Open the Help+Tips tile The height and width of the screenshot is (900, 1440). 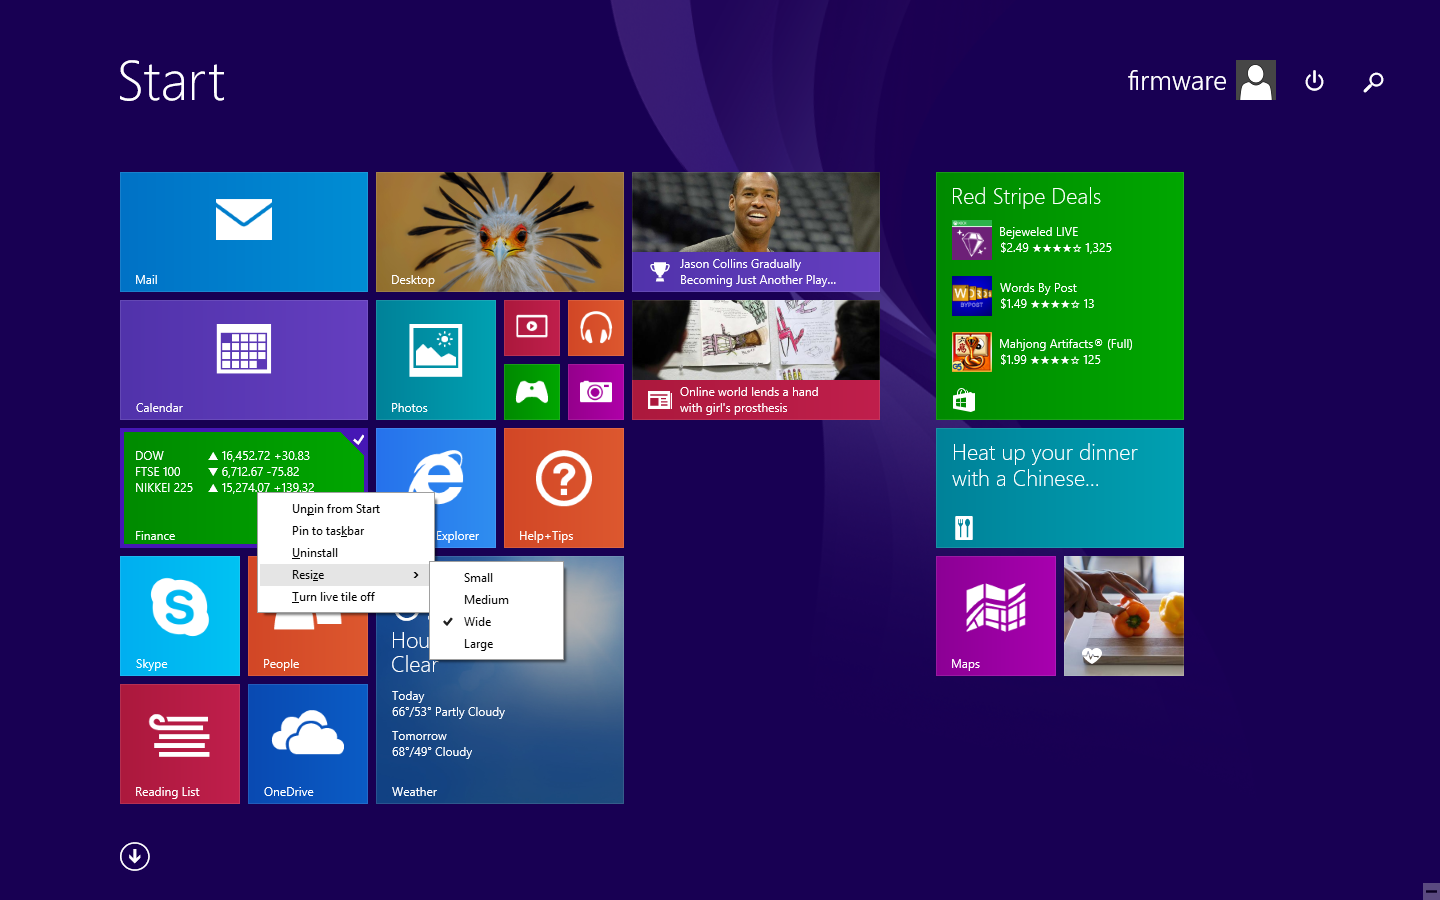coord(564,488)
